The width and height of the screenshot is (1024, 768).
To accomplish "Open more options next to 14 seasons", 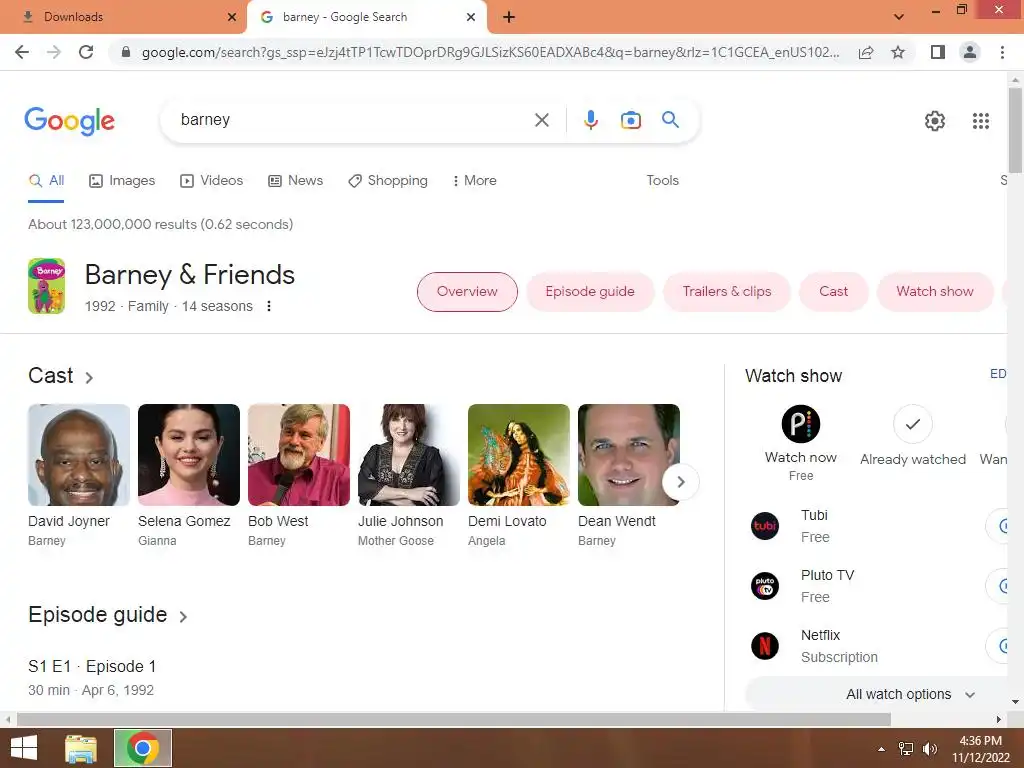I will (268, 306).
